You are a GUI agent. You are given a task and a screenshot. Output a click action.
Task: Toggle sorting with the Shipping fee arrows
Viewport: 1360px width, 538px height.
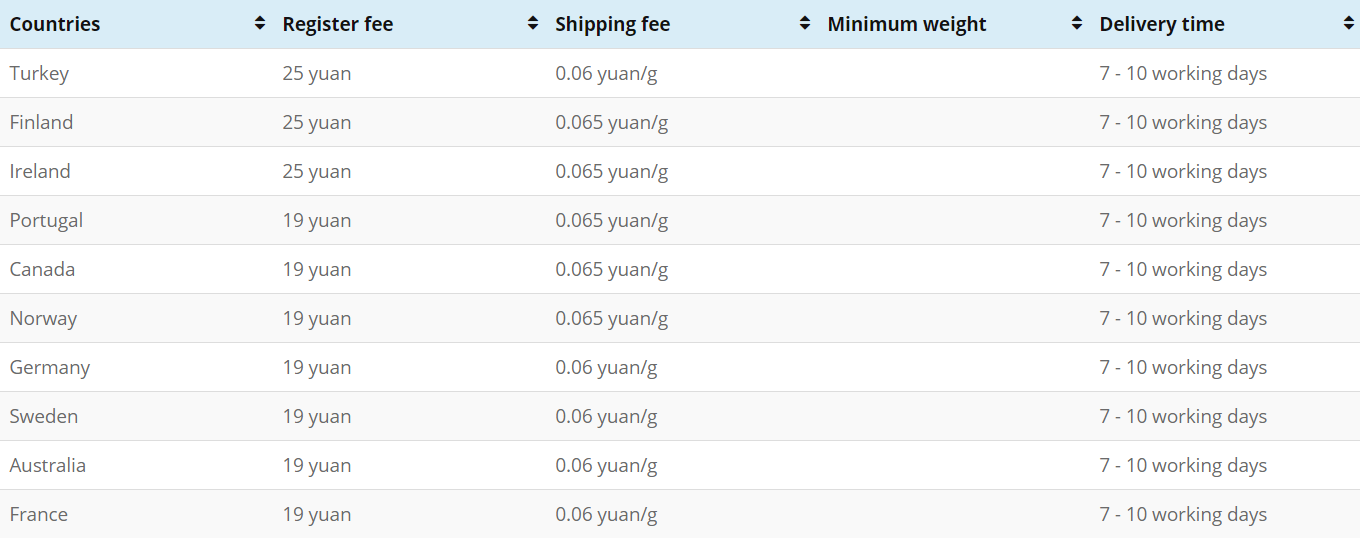tap(805, 24)
